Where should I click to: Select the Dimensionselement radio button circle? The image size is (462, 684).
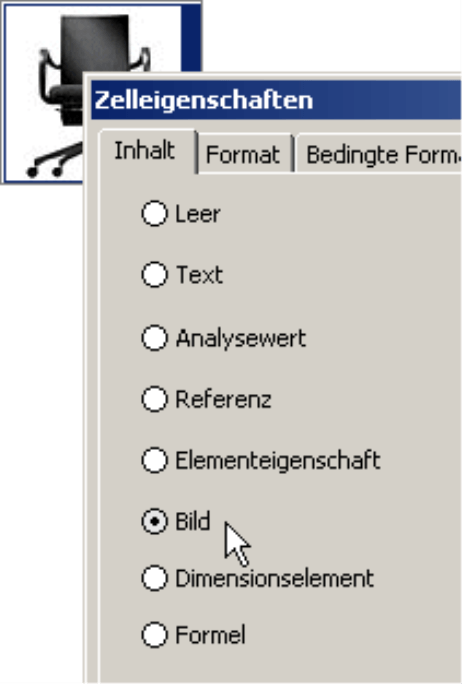pos(154,578)
